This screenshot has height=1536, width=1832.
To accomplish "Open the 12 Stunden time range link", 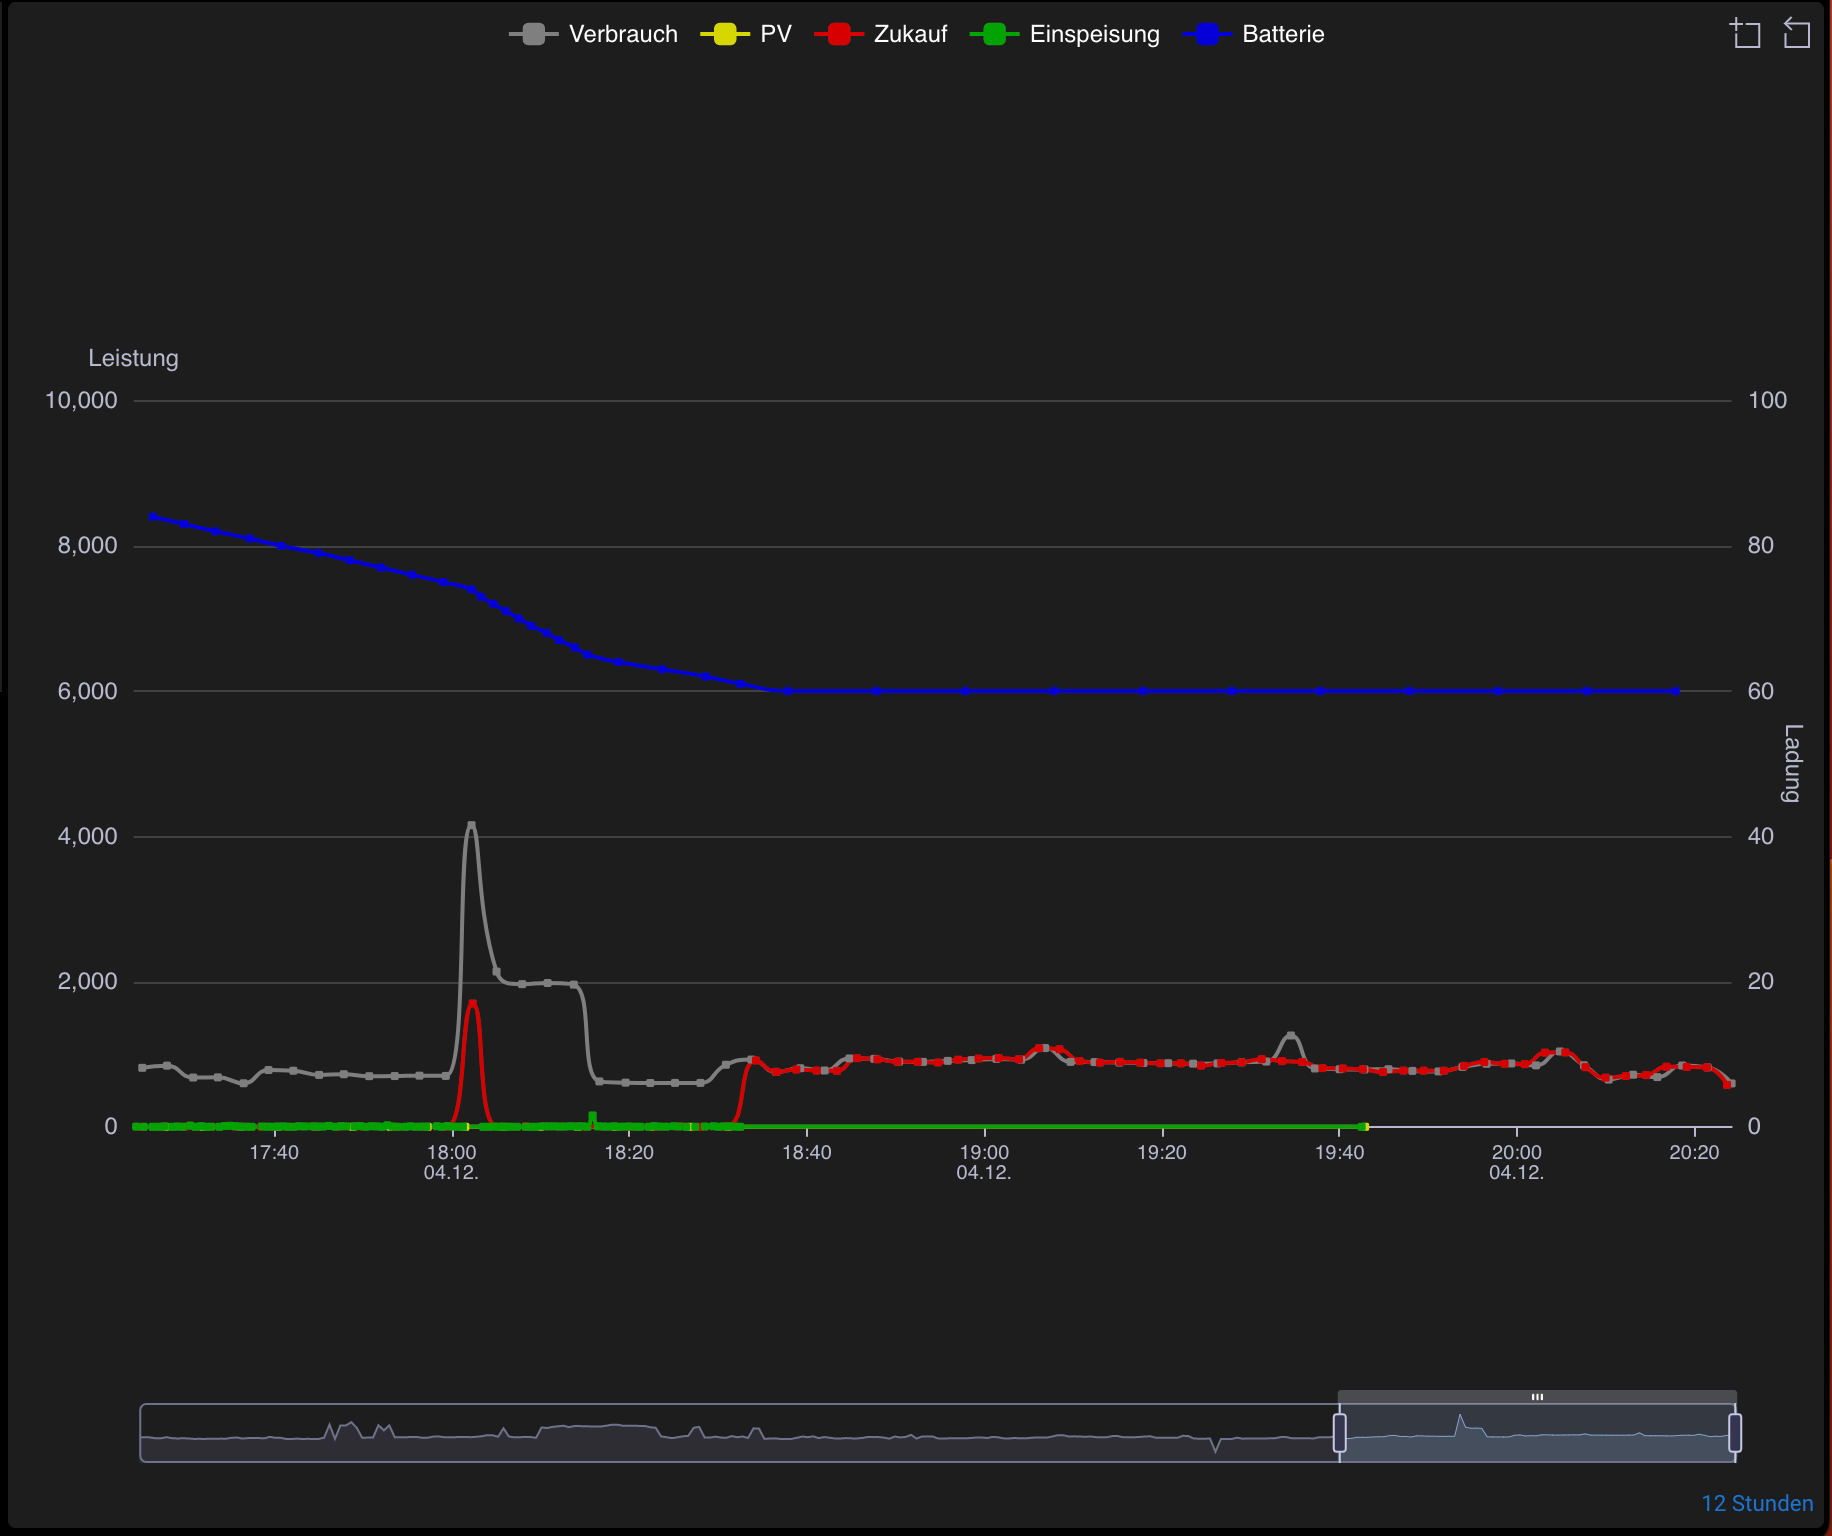I will coord(1757,1504).
